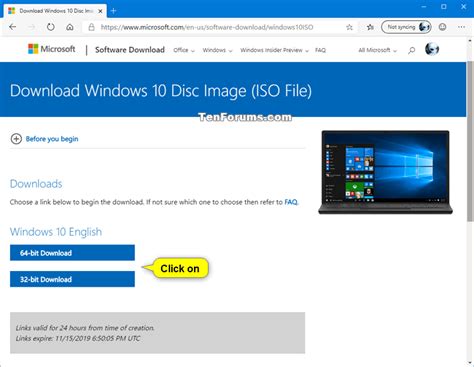
Task: Open a new tab with plus icon
Action: click(113, 11)
